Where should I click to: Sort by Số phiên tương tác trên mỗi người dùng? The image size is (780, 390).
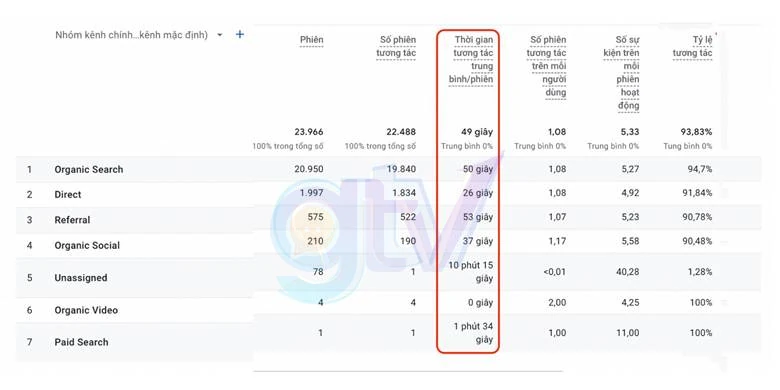click(546, 66)
